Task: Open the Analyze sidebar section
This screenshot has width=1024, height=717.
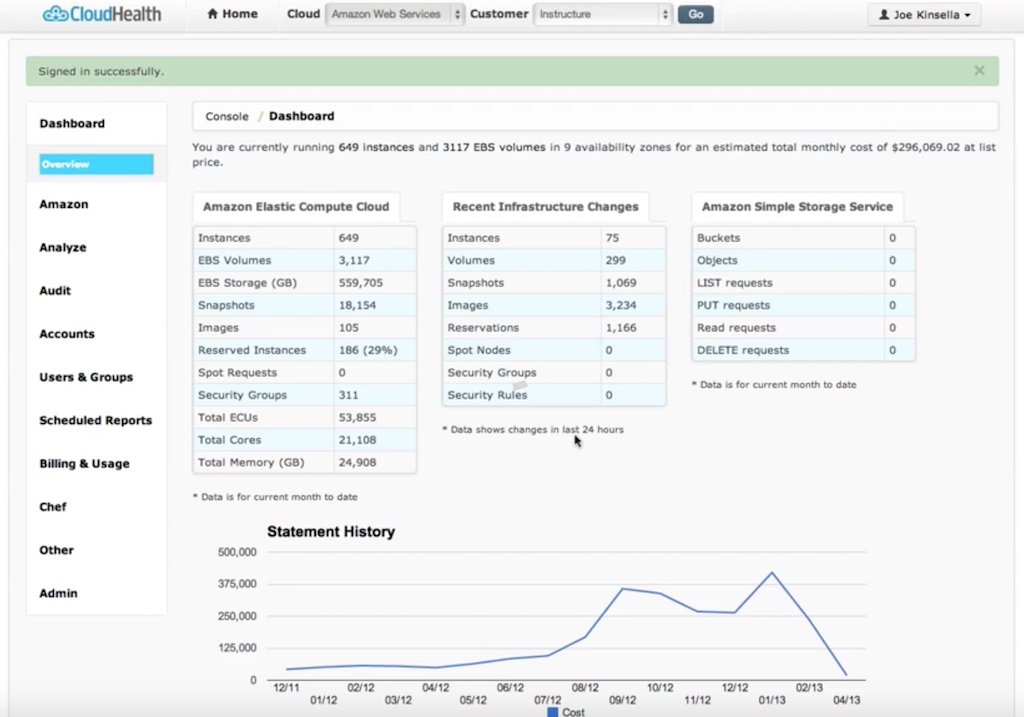Action: [x=63, y=247]
